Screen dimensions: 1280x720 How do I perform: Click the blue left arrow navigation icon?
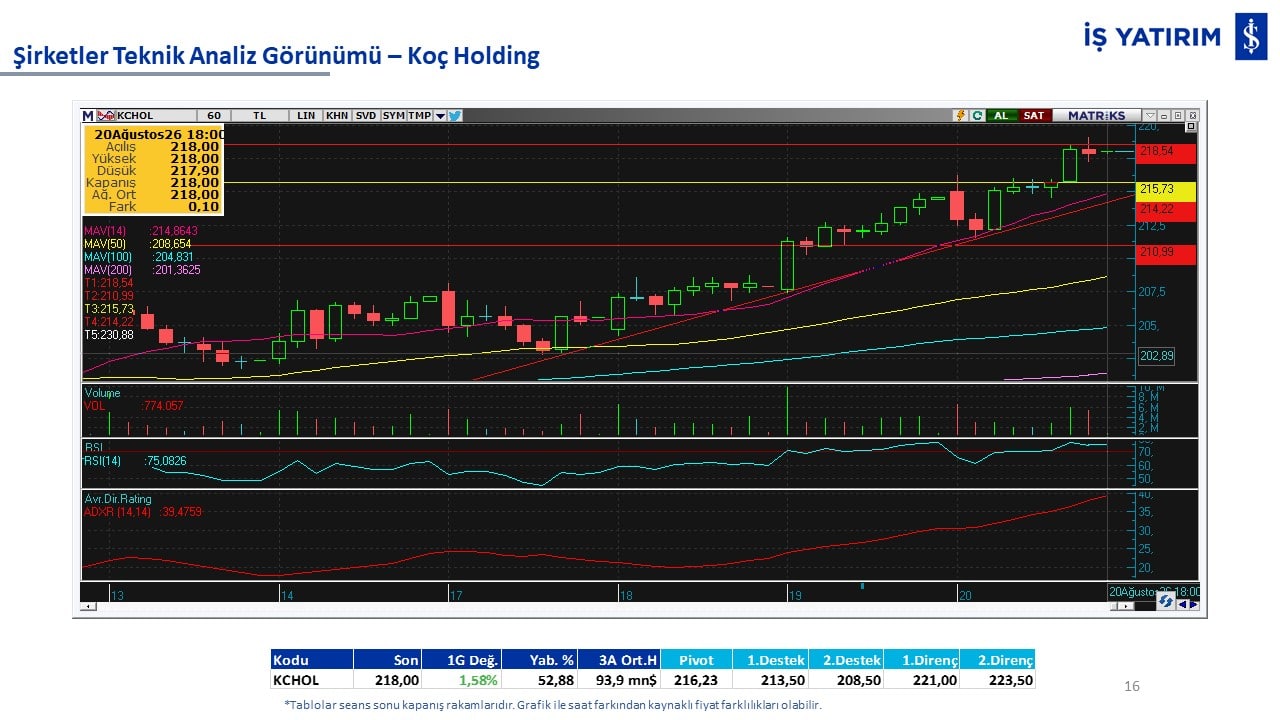pyautogui.click(x=1182, y=603)
